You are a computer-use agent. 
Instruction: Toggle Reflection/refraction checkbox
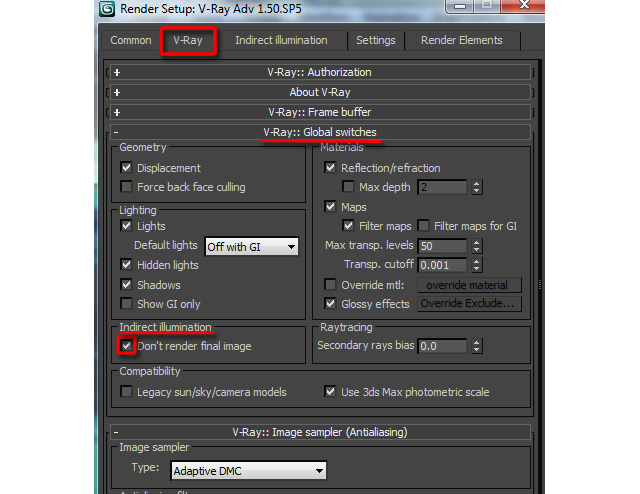330,168
